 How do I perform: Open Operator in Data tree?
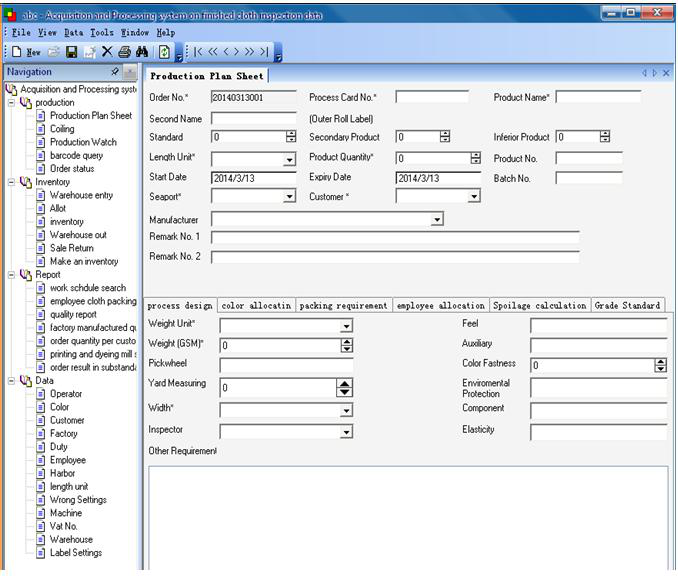point(66,394)
